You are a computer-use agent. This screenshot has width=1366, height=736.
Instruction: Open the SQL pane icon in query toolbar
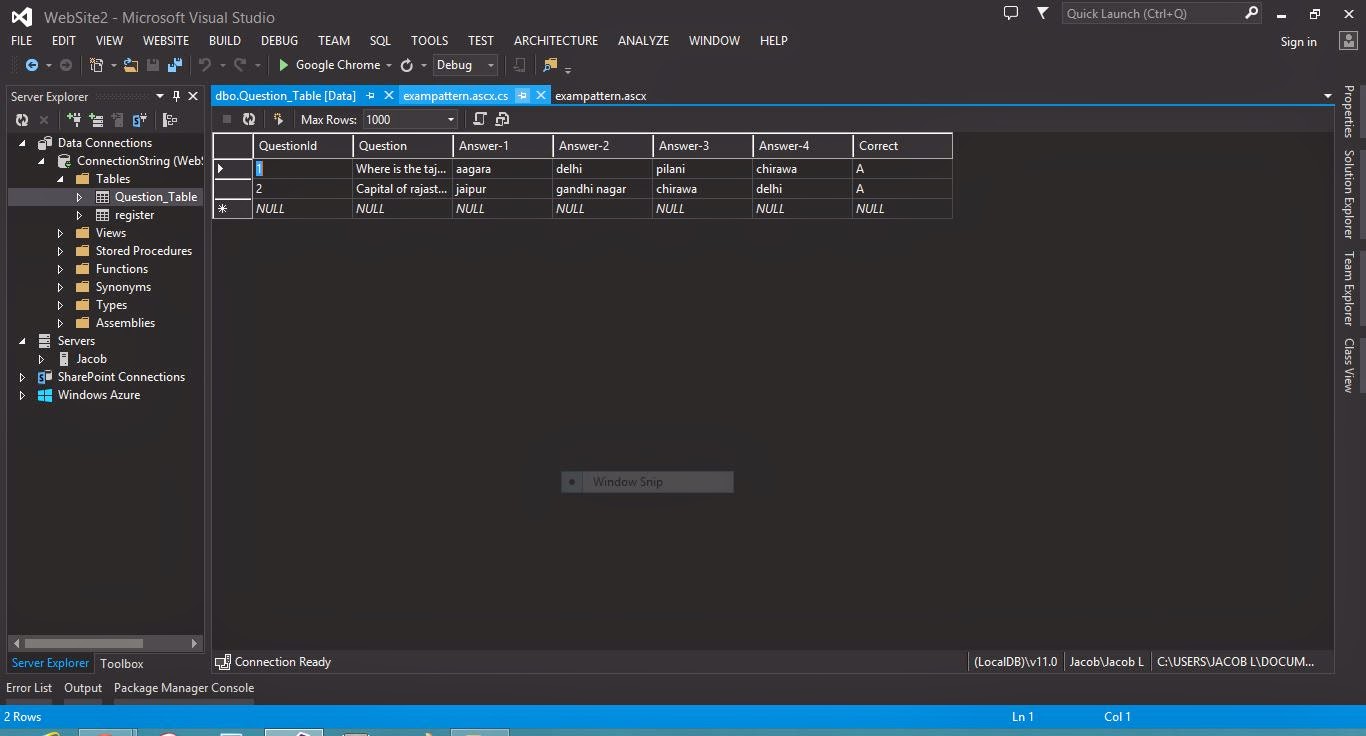pos(481,119)
